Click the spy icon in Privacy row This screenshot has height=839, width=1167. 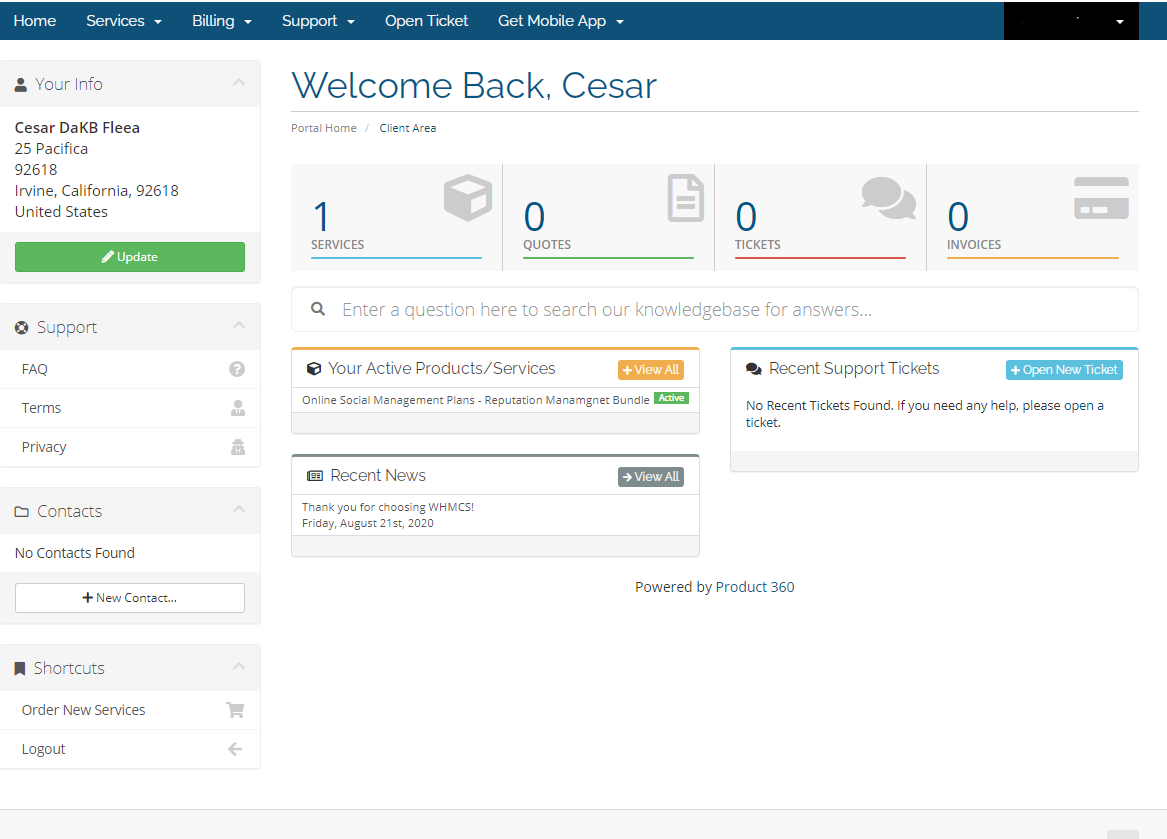tap(237, 447)
